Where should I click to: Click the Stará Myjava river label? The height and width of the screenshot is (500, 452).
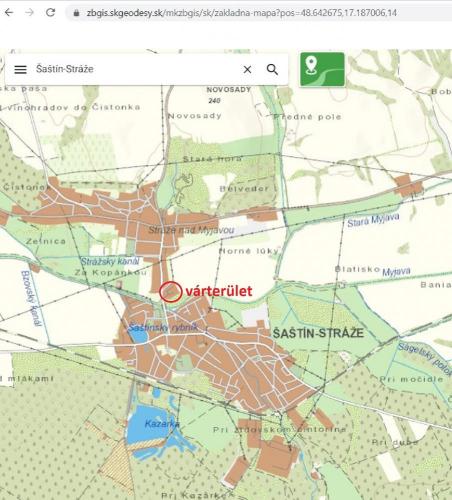pyautogui.click(x=373, y=220)
